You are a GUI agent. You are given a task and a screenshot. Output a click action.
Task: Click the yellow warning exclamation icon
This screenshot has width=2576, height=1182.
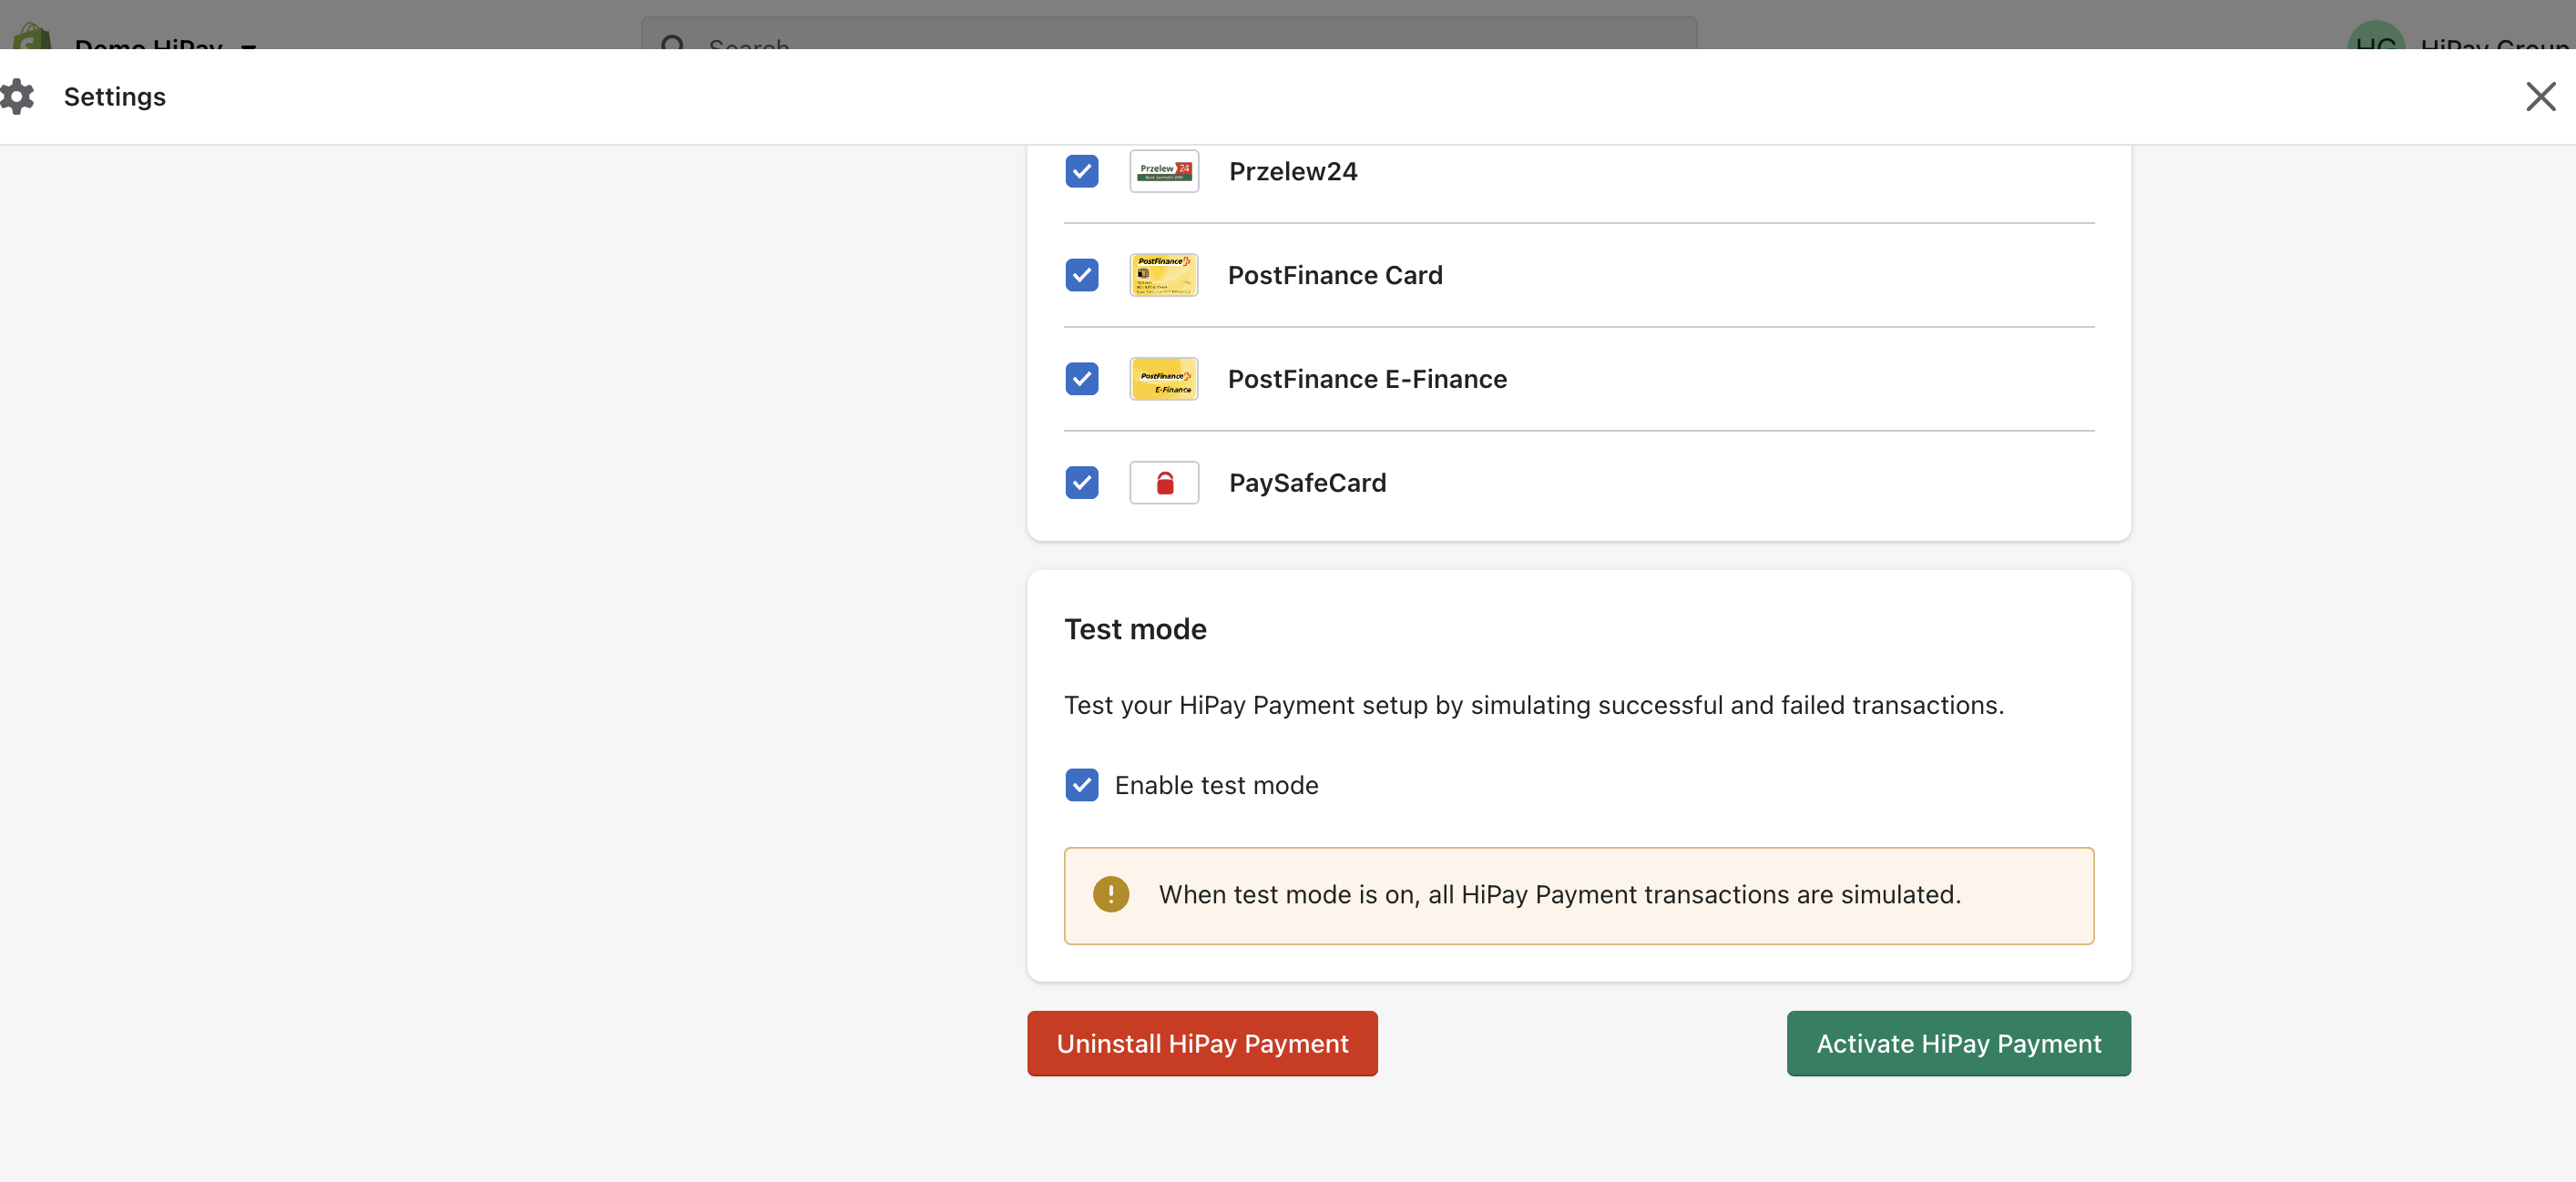tap(1110, 894)
